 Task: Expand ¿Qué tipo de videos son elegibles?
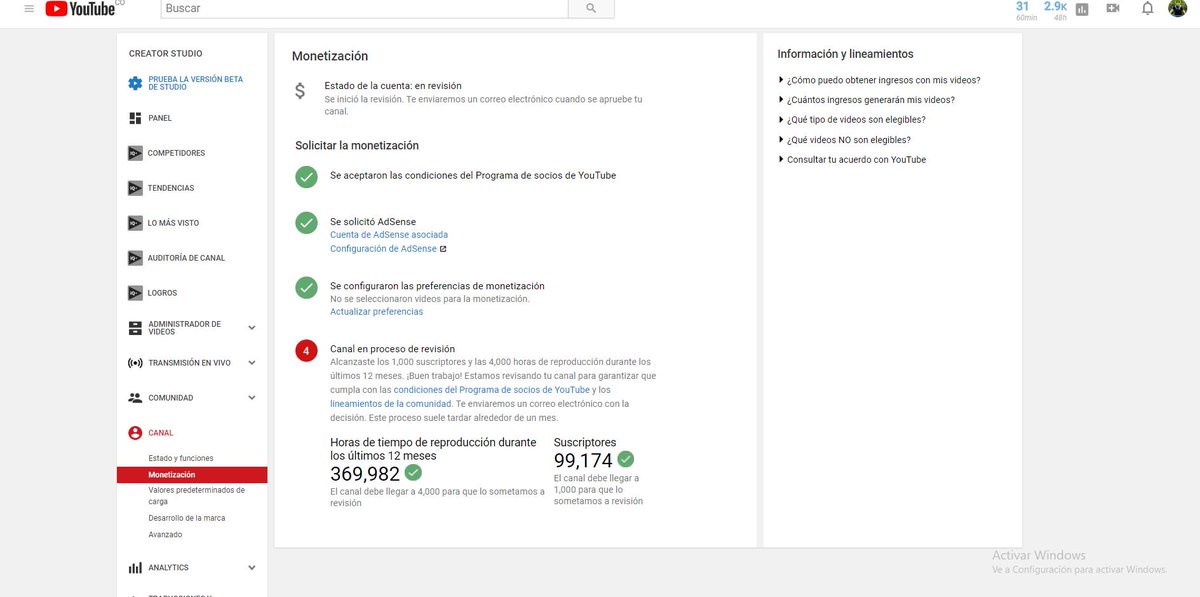[858, 120]
